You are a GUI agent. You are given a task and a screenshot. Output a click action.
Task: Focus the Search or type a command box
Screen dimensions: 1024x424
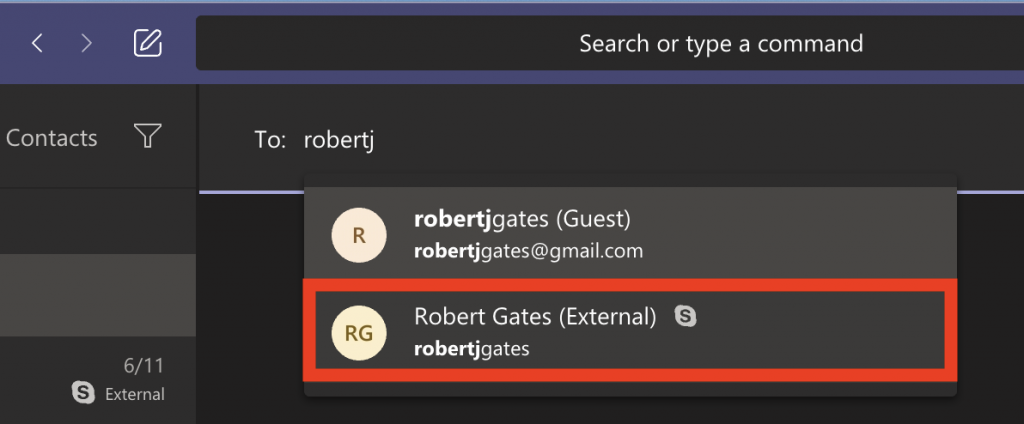610,43
